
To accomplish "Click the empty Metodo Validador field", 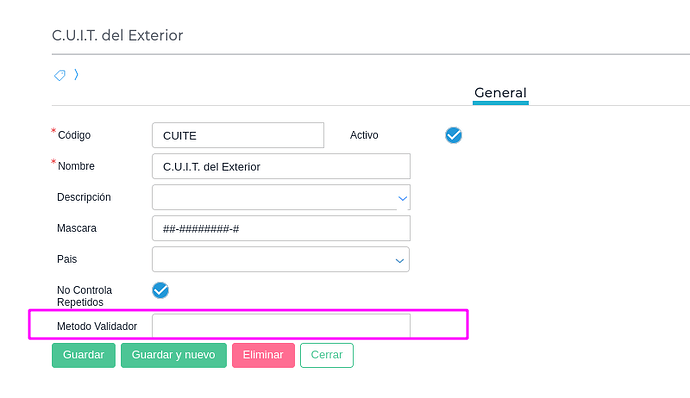I will tap(281, 326).
